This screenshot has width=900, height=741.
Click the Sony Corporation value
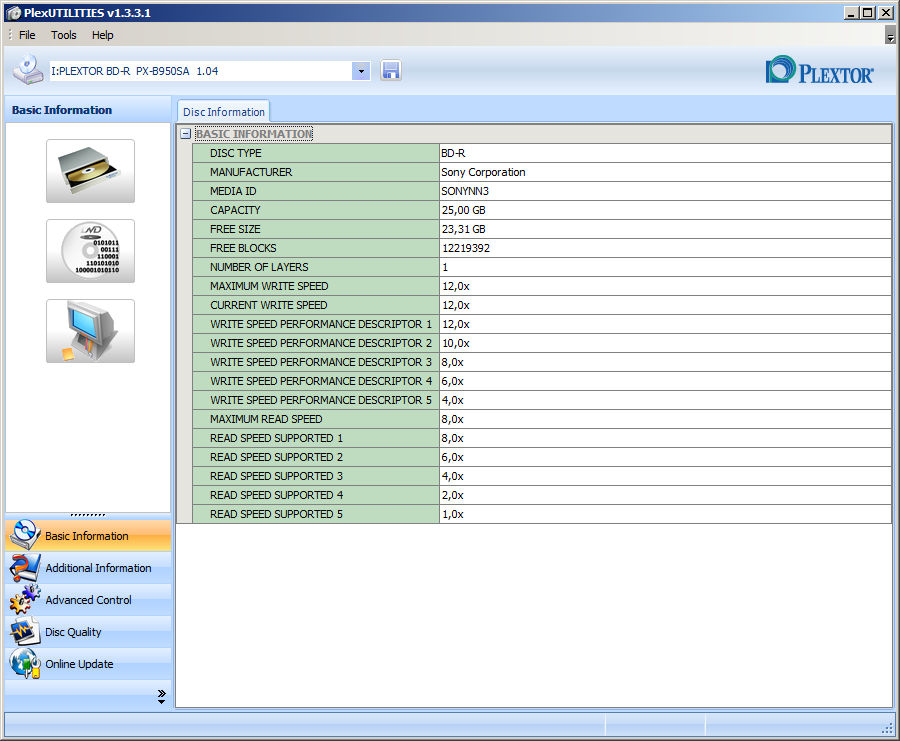tap(483, 172)
